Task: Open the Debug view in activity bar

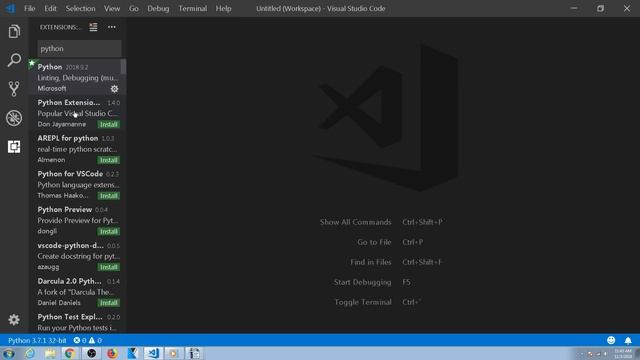Action: click(14, 118)
